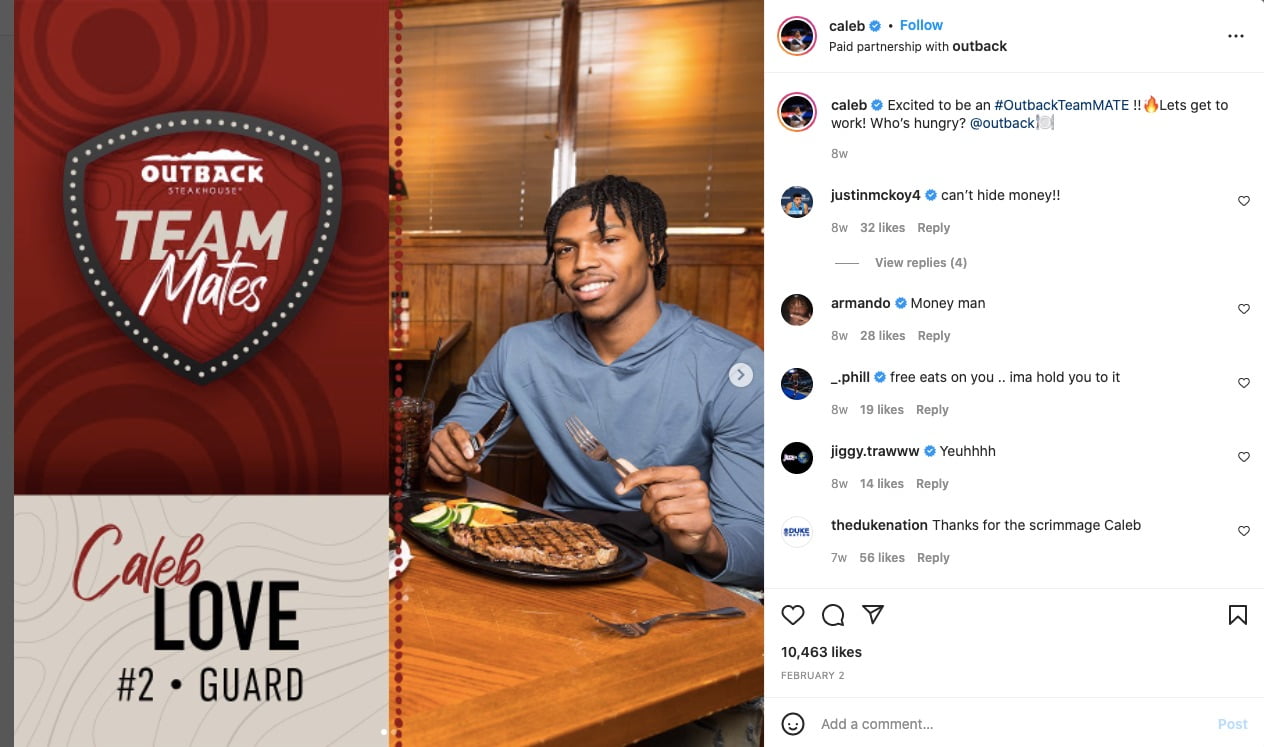Follow caleb's account

921,25
